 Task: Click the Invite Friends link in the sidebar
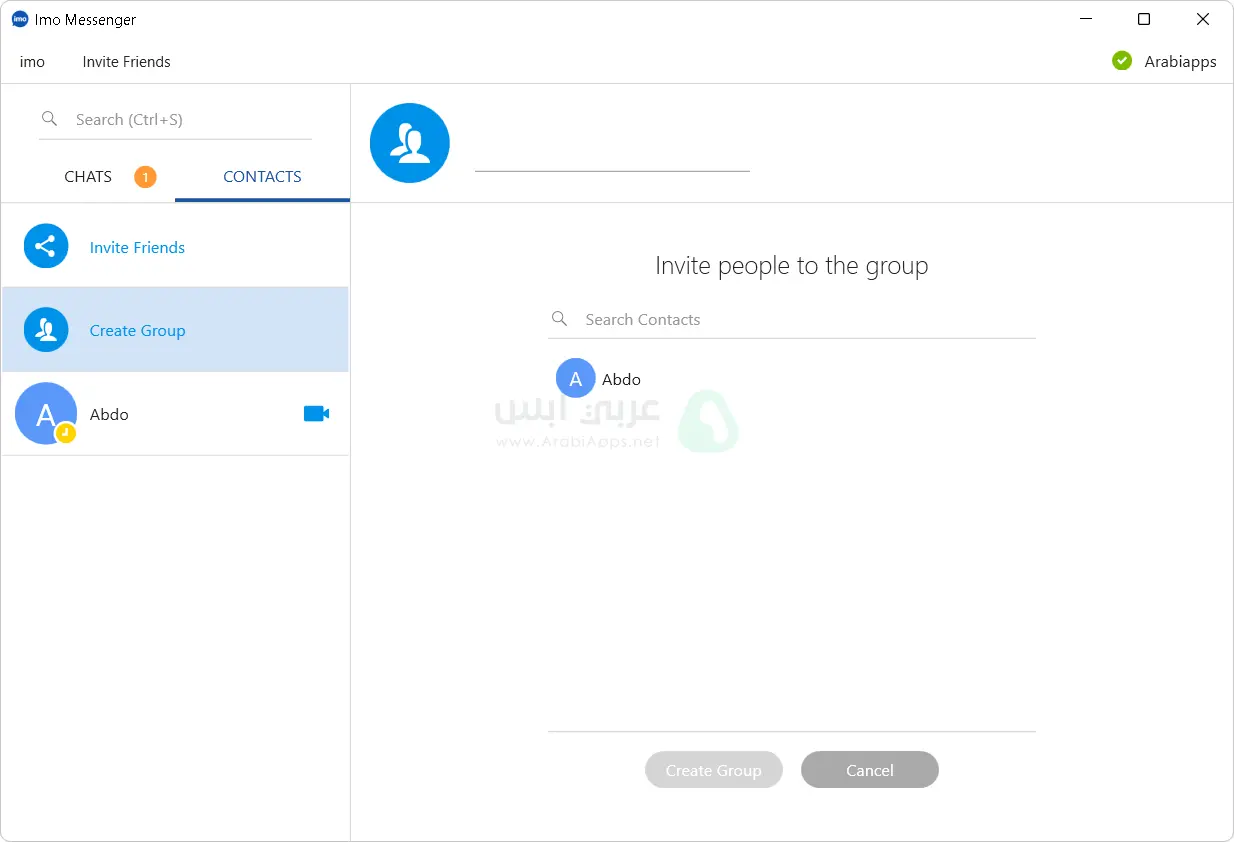click(137, 248)
